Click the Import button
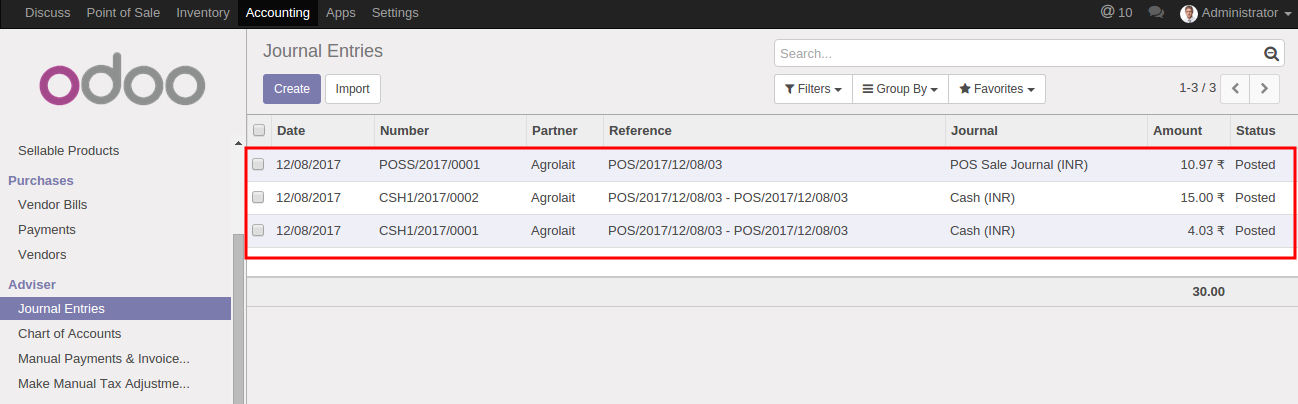1298x404 pixels. (352, 89)
